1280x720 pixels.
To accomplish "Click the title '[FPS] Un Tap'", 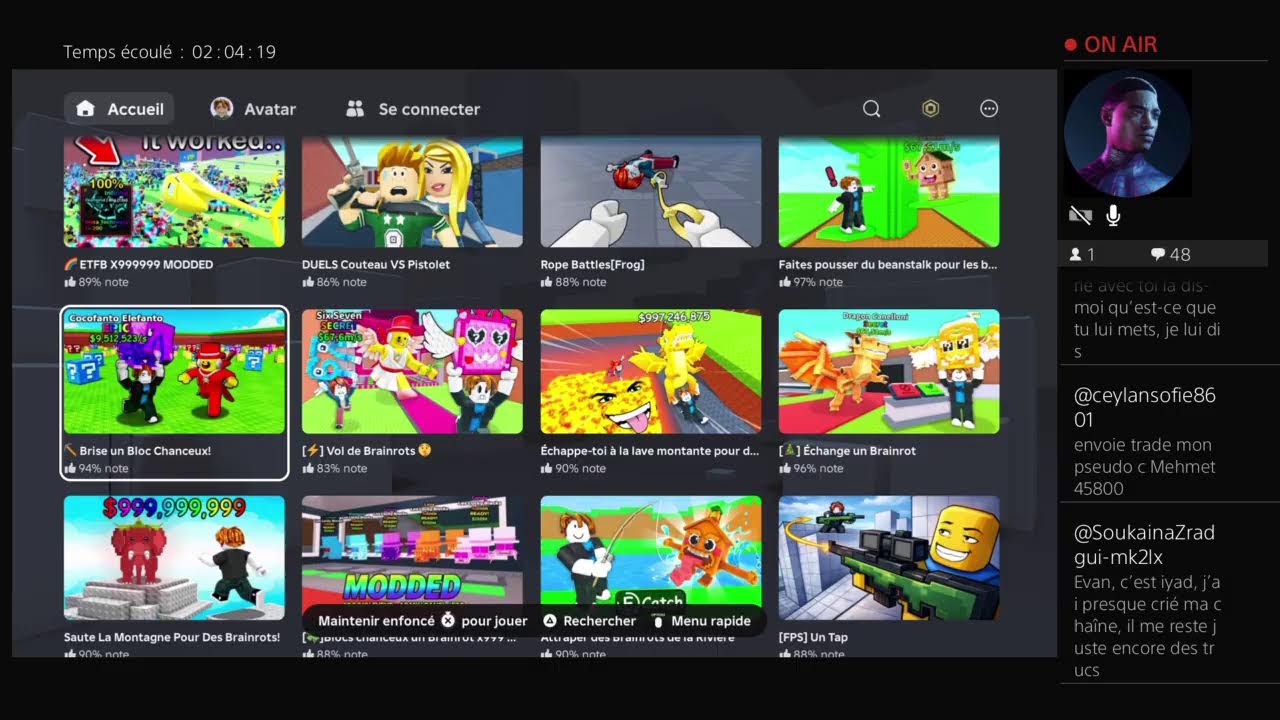I will [x=814, y=637].
